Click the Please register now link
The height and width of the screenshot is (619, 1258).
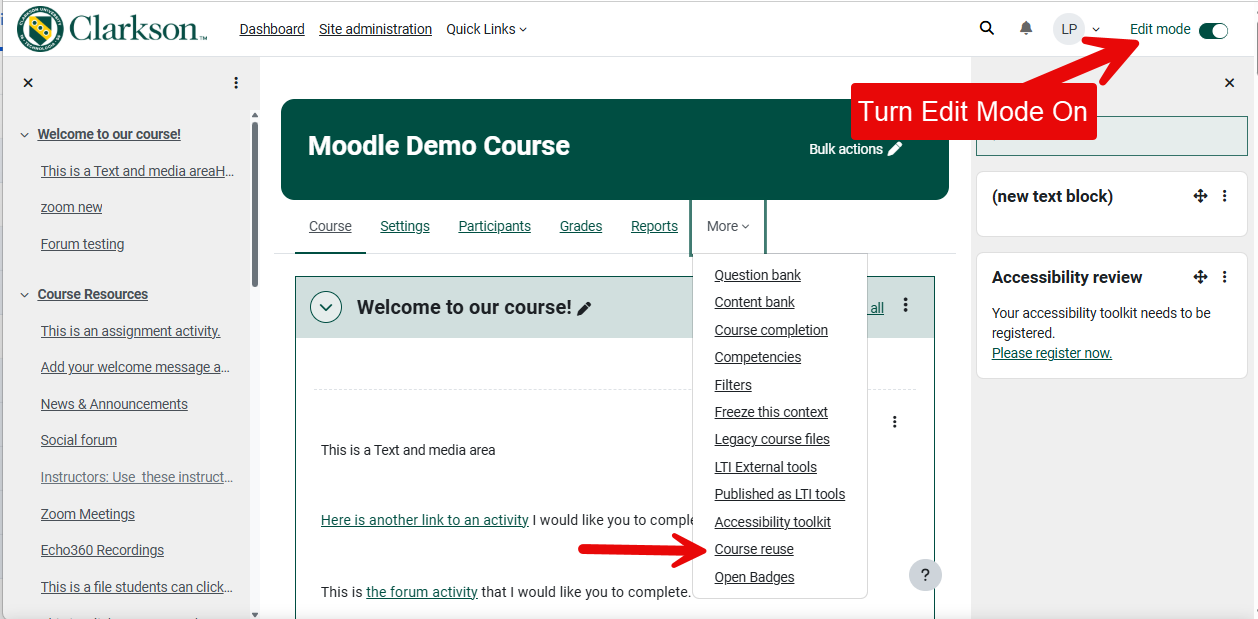point(1051,353)
